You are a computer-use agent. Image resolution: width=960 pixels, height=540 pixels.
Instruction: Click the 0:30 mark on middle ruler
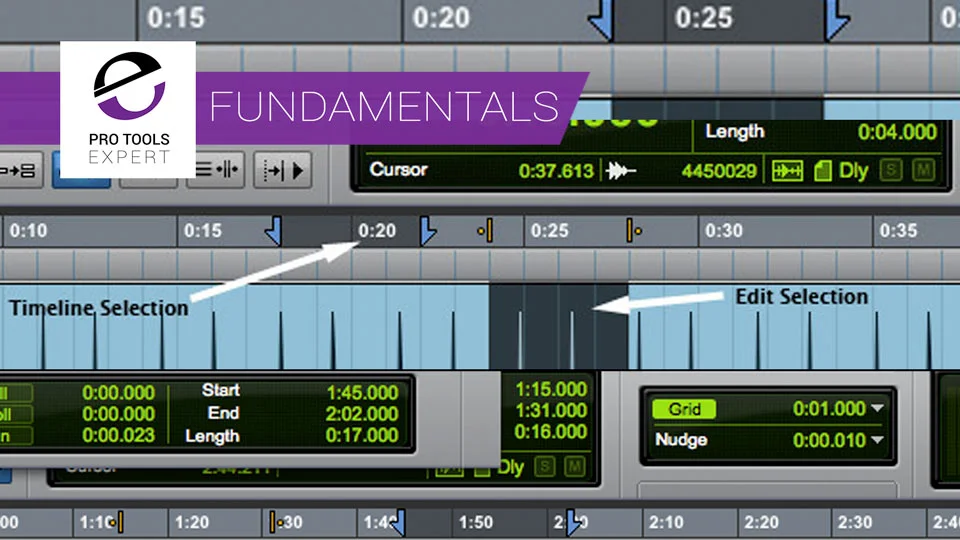click(x=724, y=231)
